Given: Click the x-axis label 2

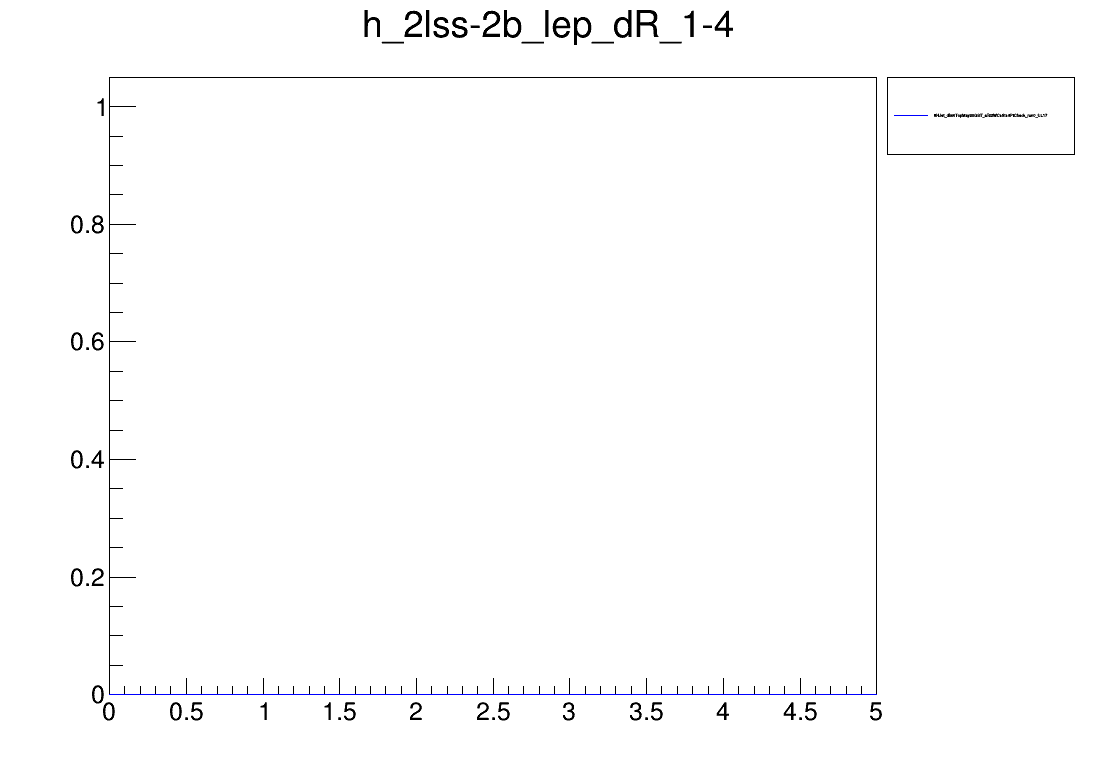Looking at the screenshot, I should (416, 713).
